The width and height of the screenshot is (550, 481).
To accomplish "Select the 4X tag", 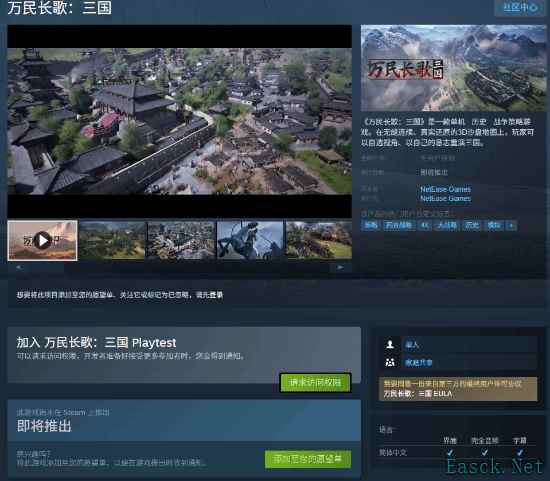I will [424, 225].
